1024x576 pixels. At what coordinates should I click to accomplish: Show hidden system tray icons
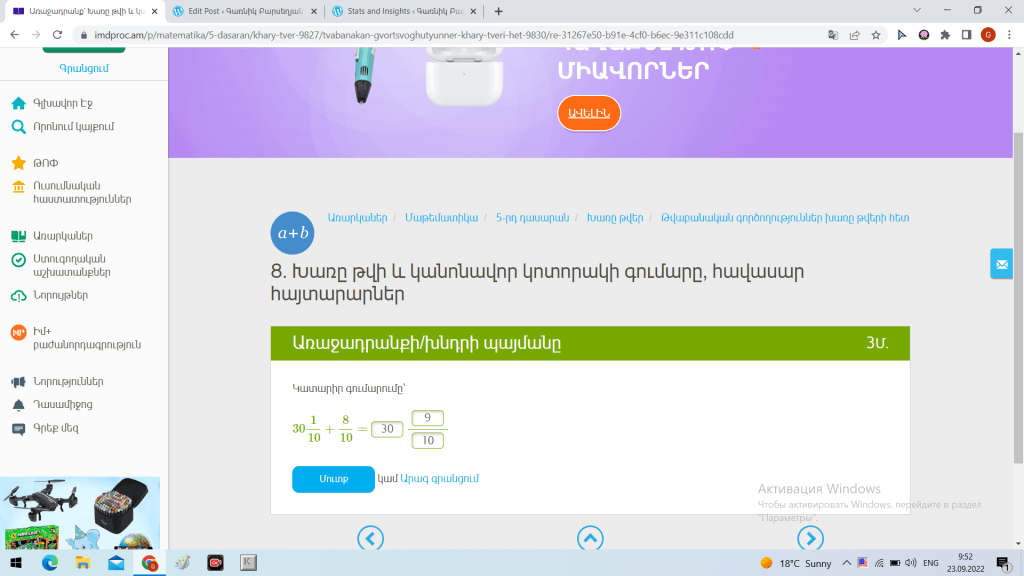click(x=843, y=563)
